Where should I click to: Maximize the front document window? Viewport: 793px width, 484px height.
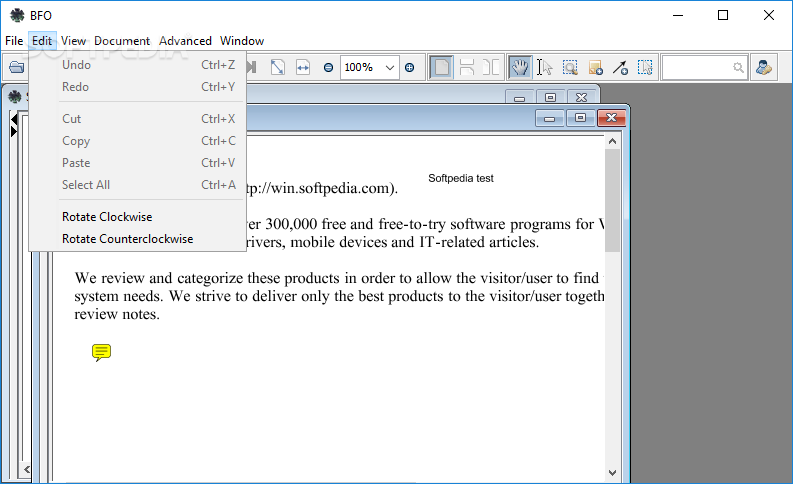pyautogui.click(x=580, y=118)
